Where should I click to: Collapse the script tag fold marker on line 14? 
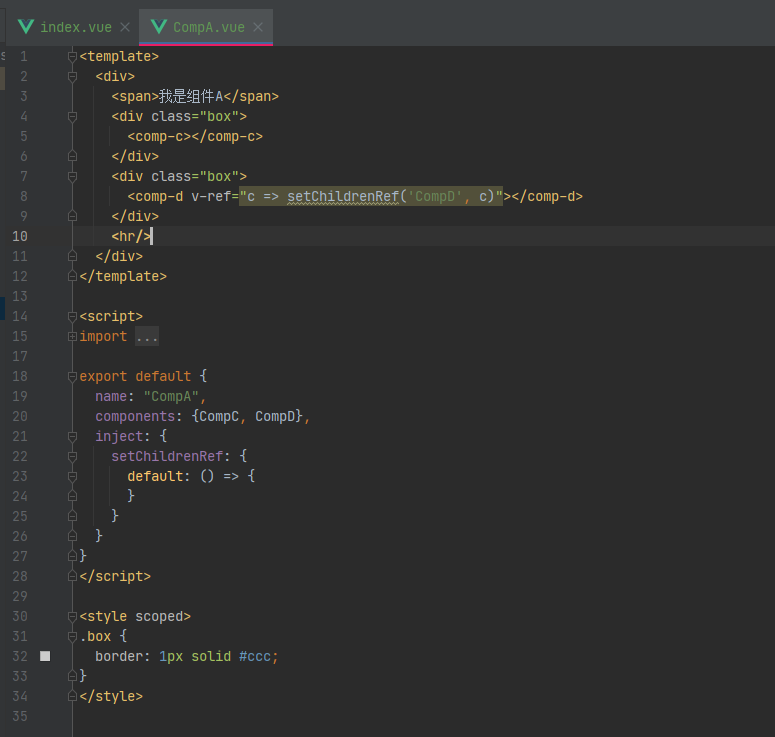72,316
